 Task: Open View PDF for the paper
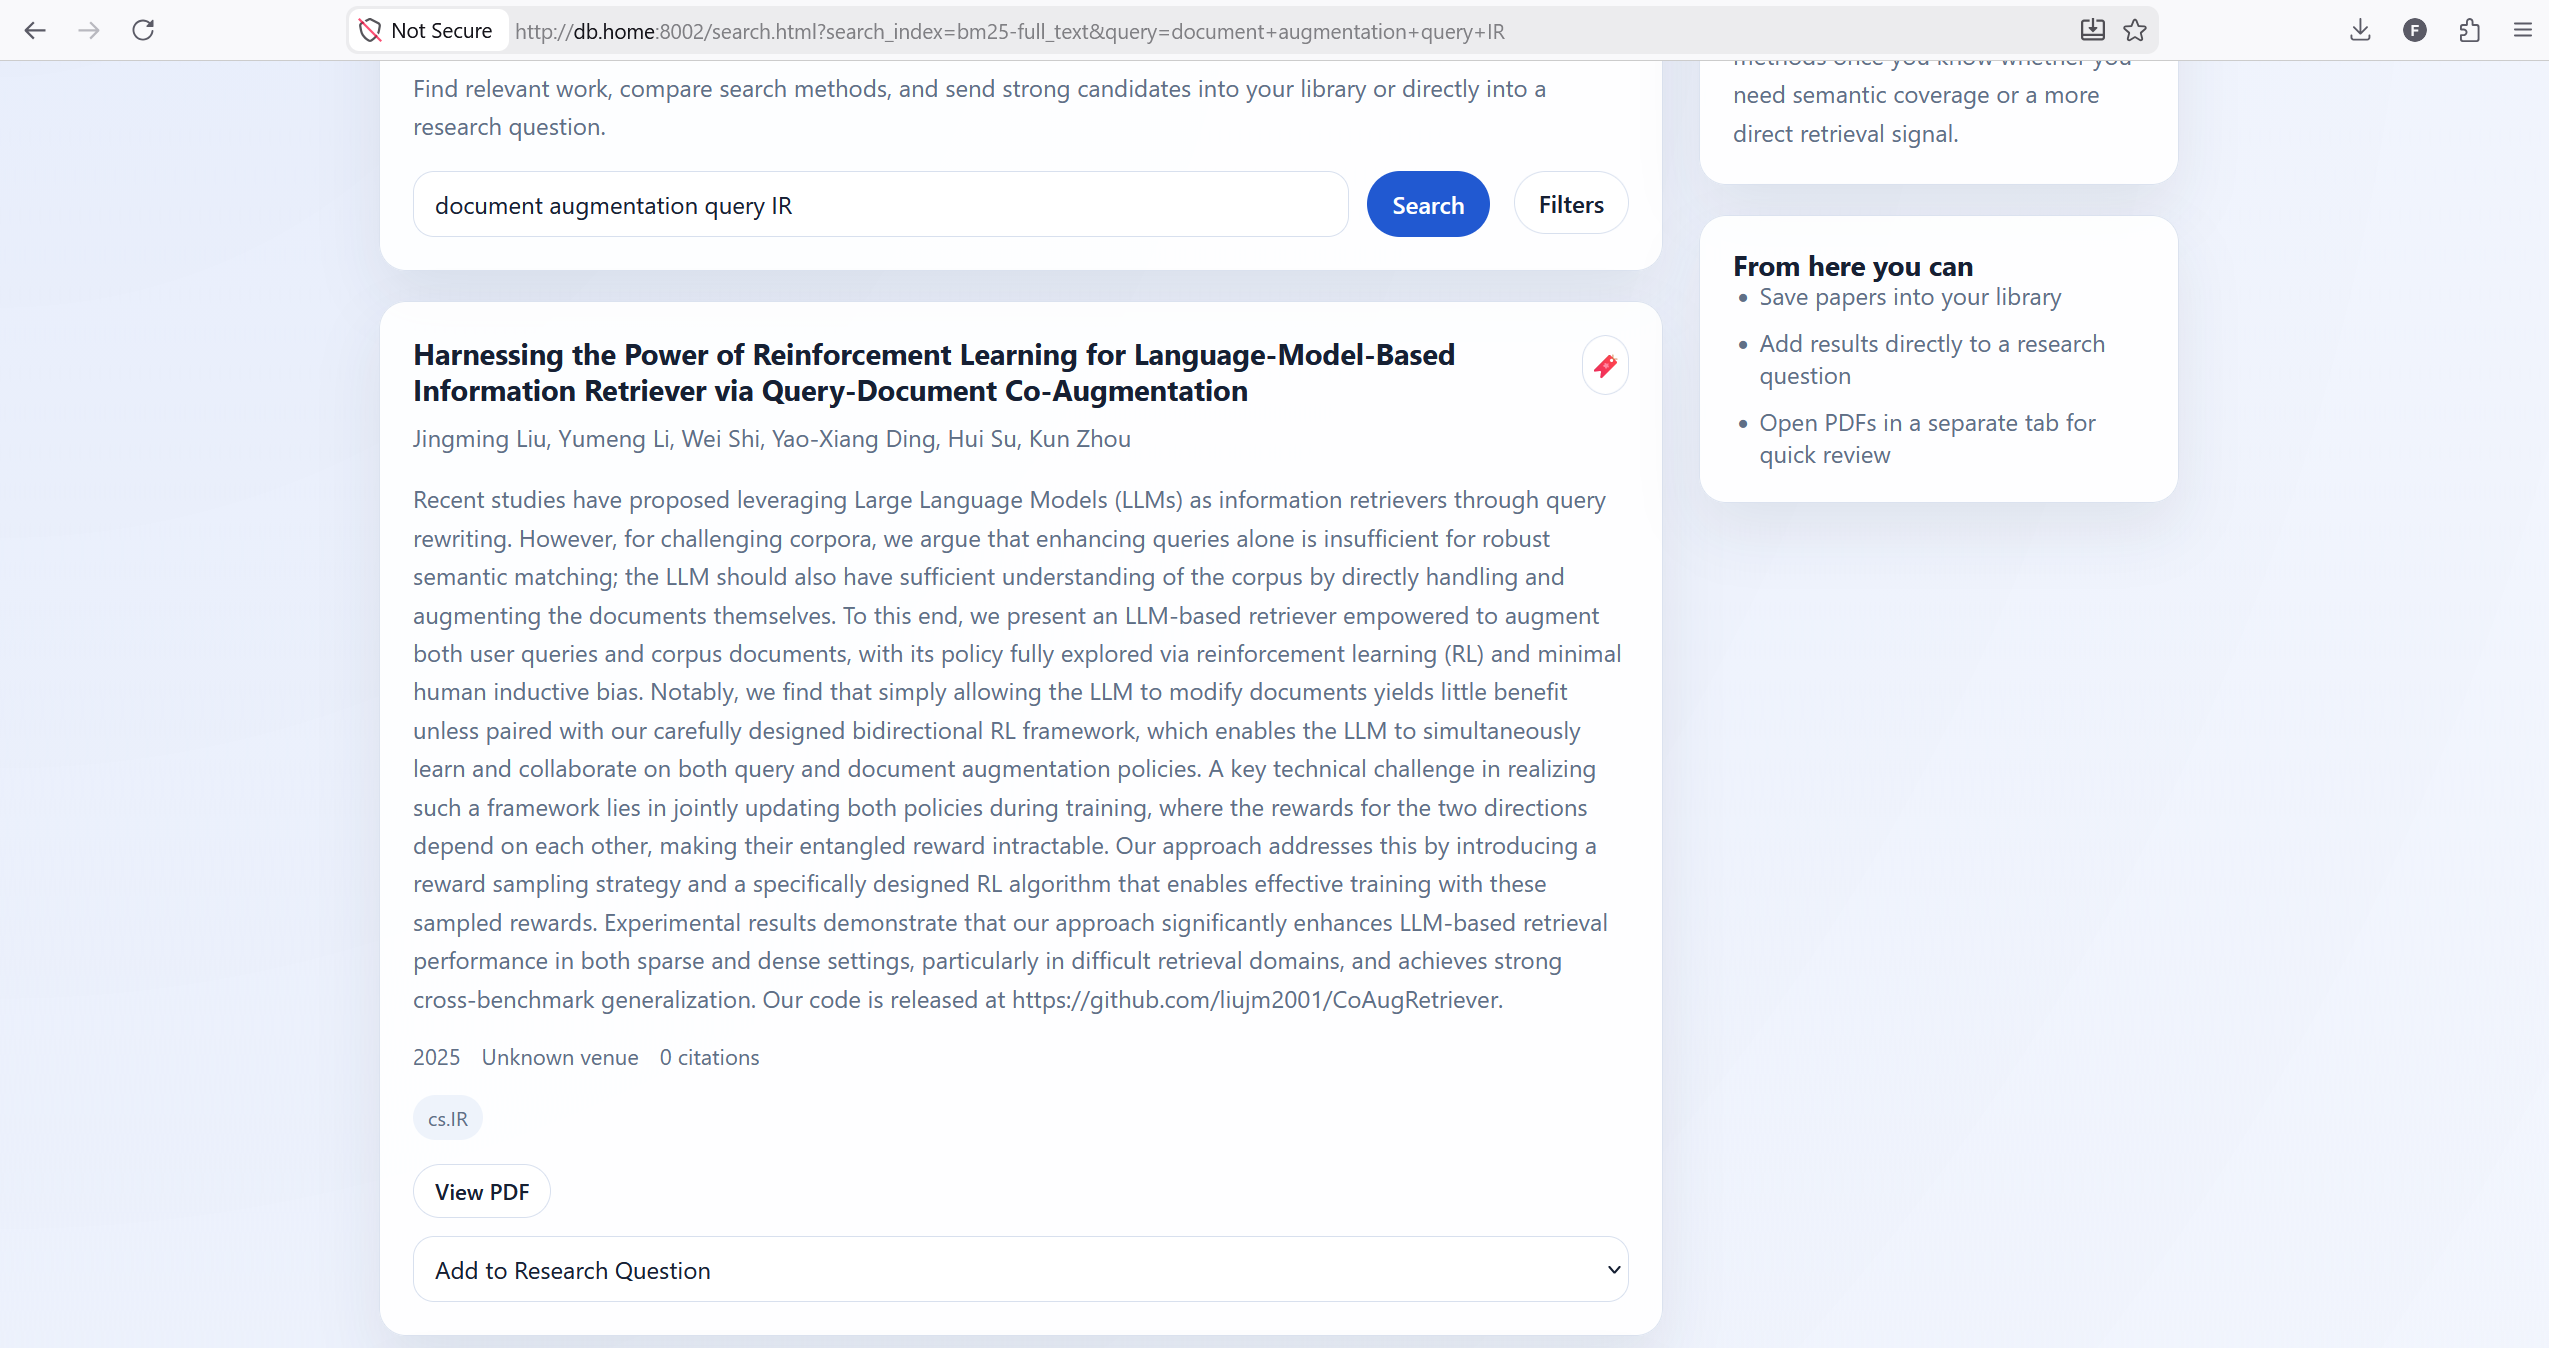482,1191
